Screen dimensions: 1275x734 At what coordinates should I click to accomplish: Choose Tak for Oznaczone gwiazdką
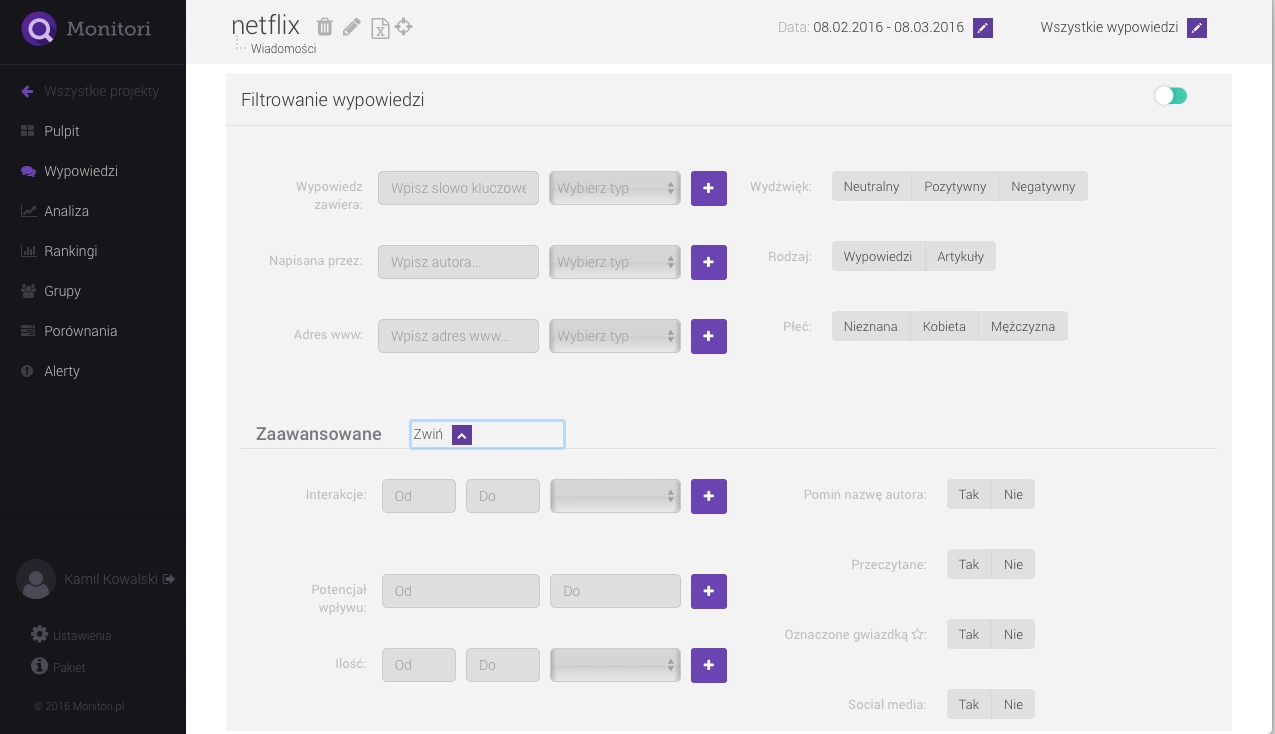click(969, 634)
